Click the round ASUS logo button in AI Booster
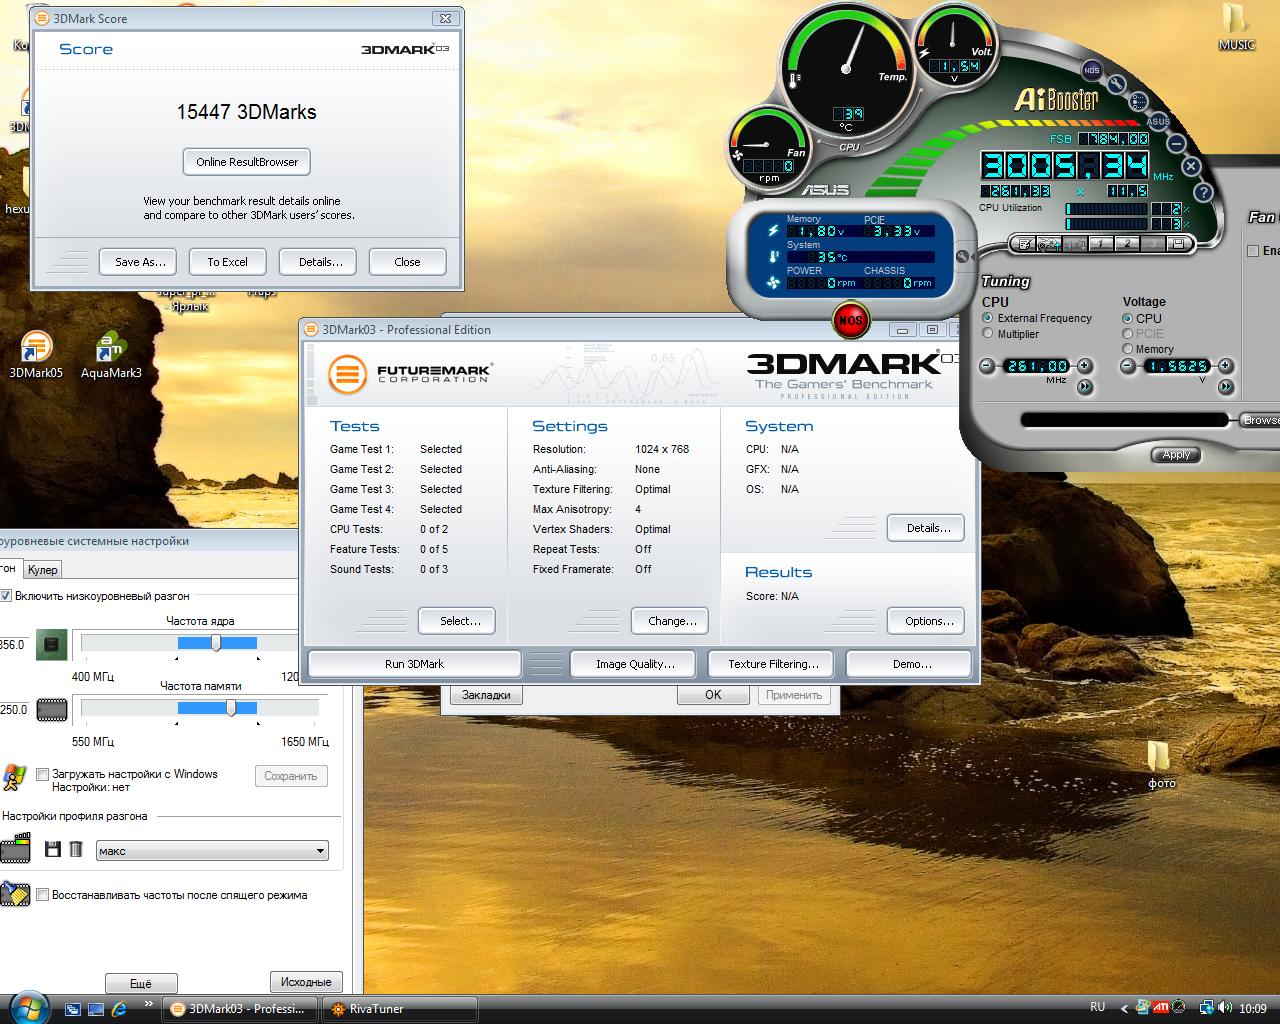 point(1158,121)
